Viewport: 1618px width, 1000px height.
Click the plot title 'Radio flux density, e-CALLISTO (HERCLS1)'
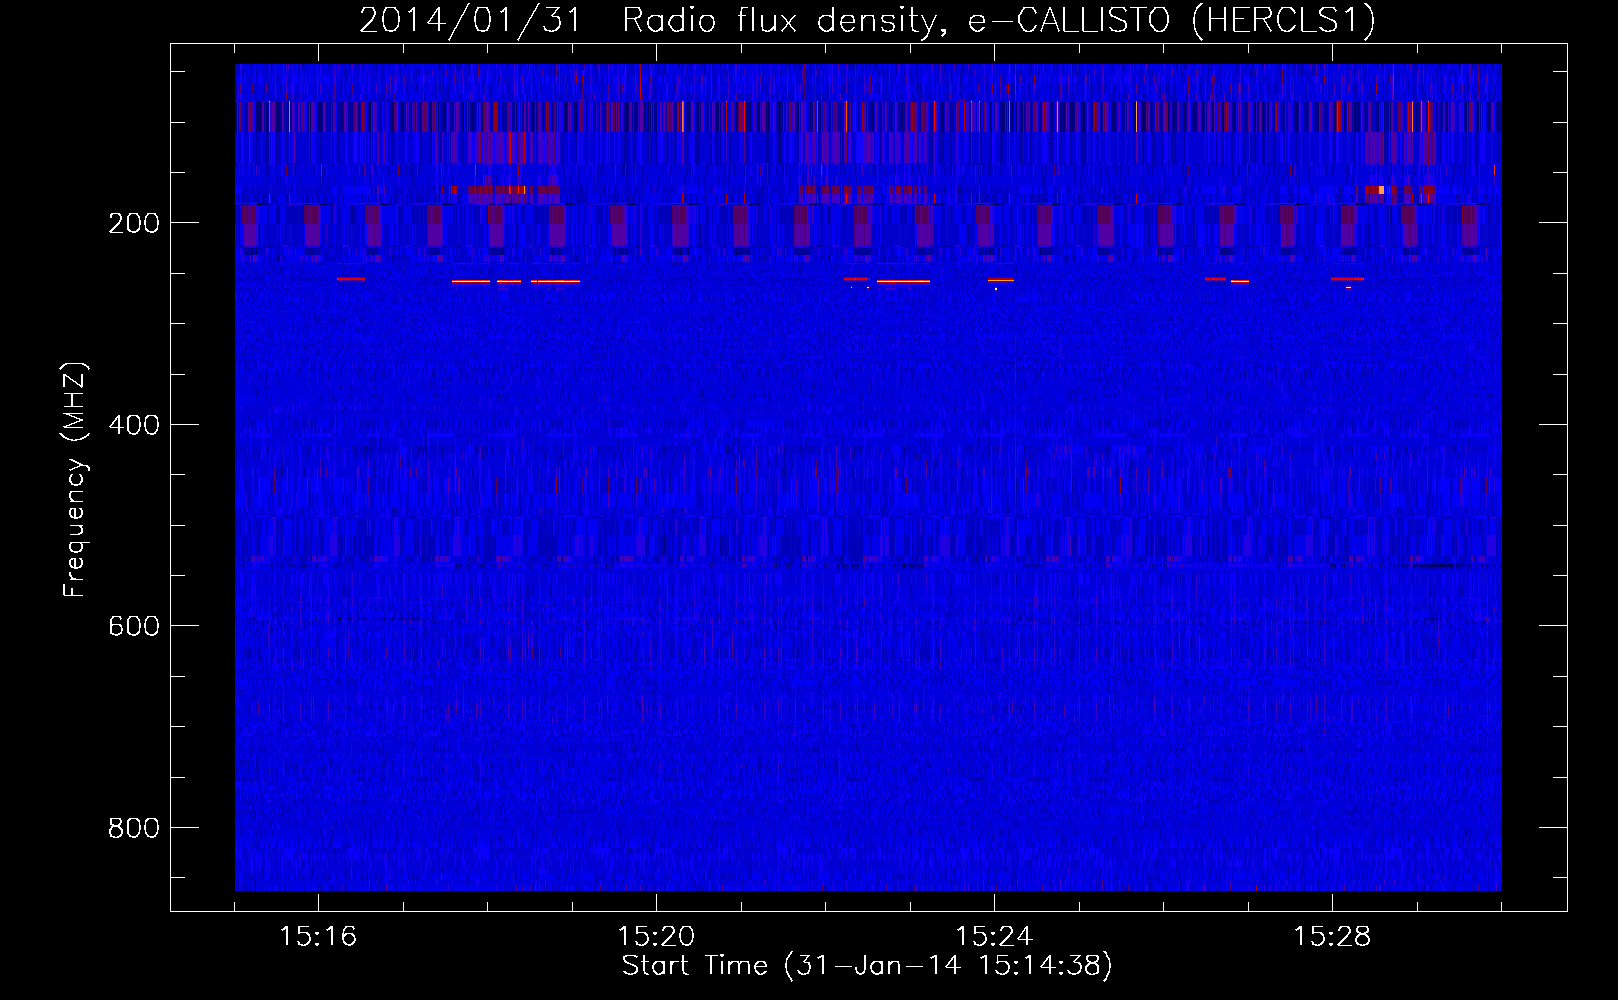(x=998, y=20)
